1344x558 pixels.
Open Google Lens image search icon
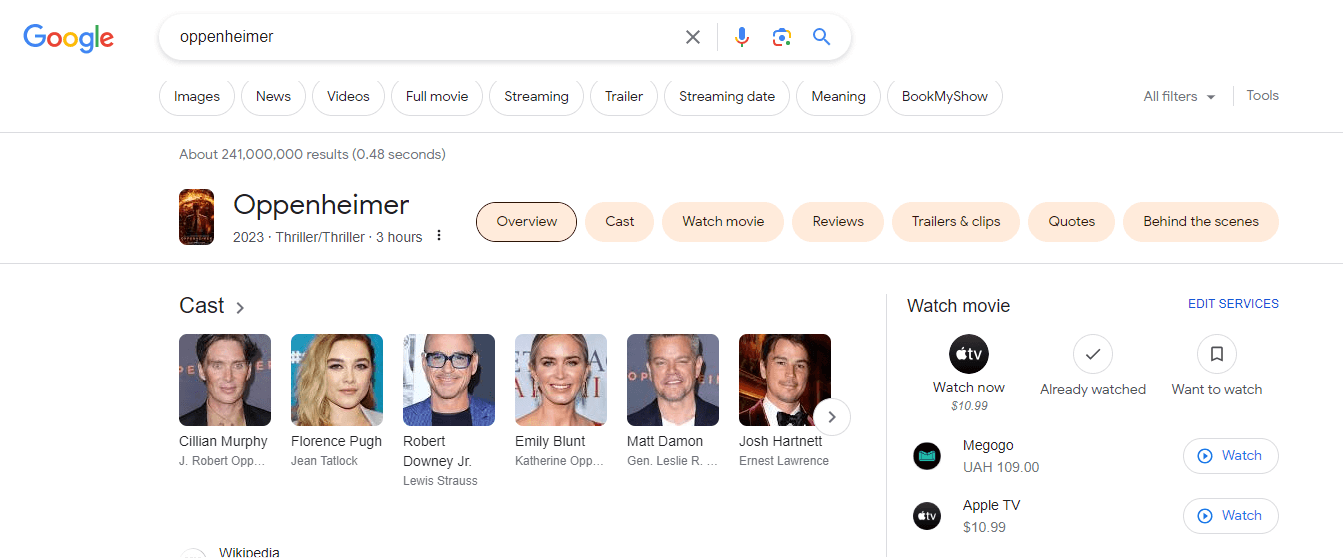point(782,37)
